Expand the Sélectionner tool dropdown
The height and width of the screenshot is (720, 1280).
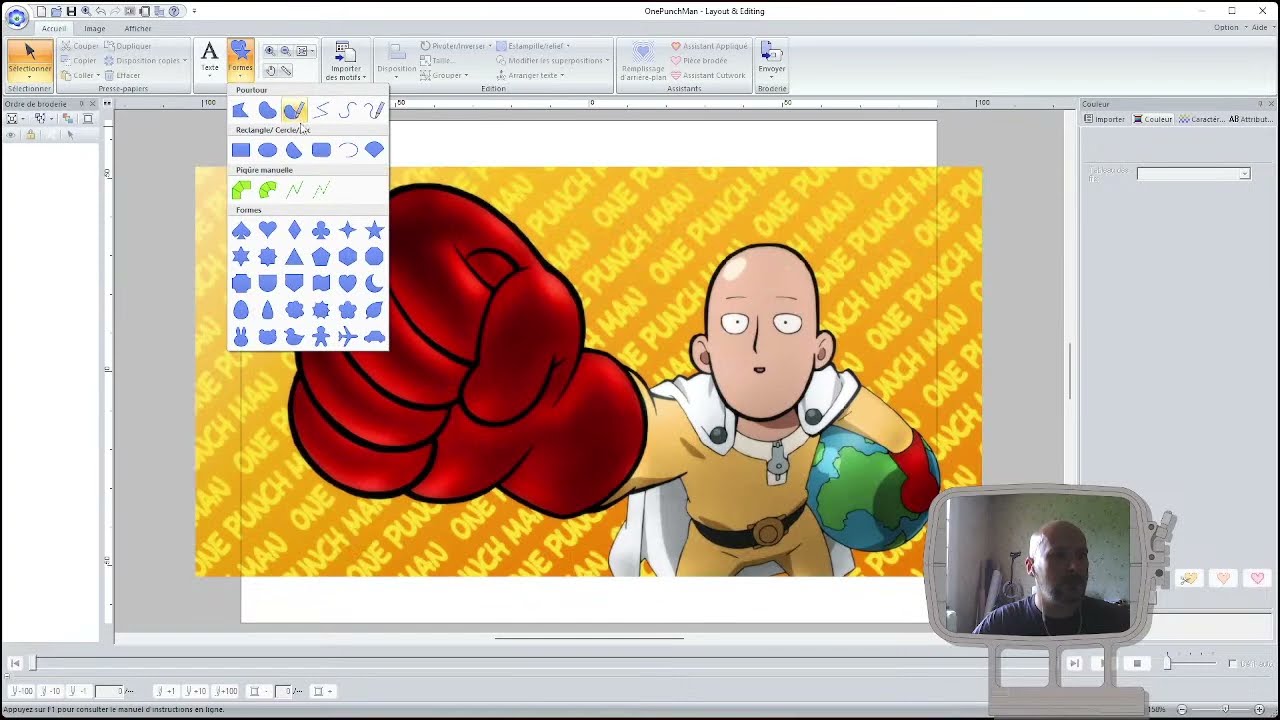(x=29, y=59)
